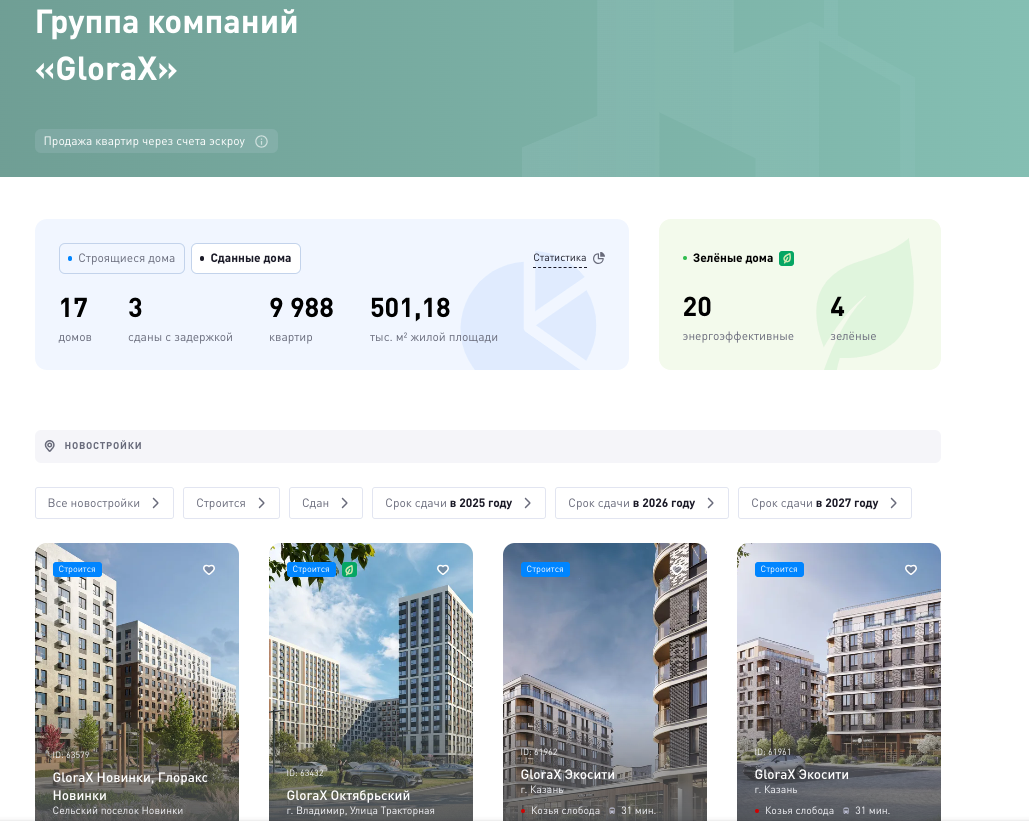
Task: Open Все новостройки filter
Action: (104, 503)
